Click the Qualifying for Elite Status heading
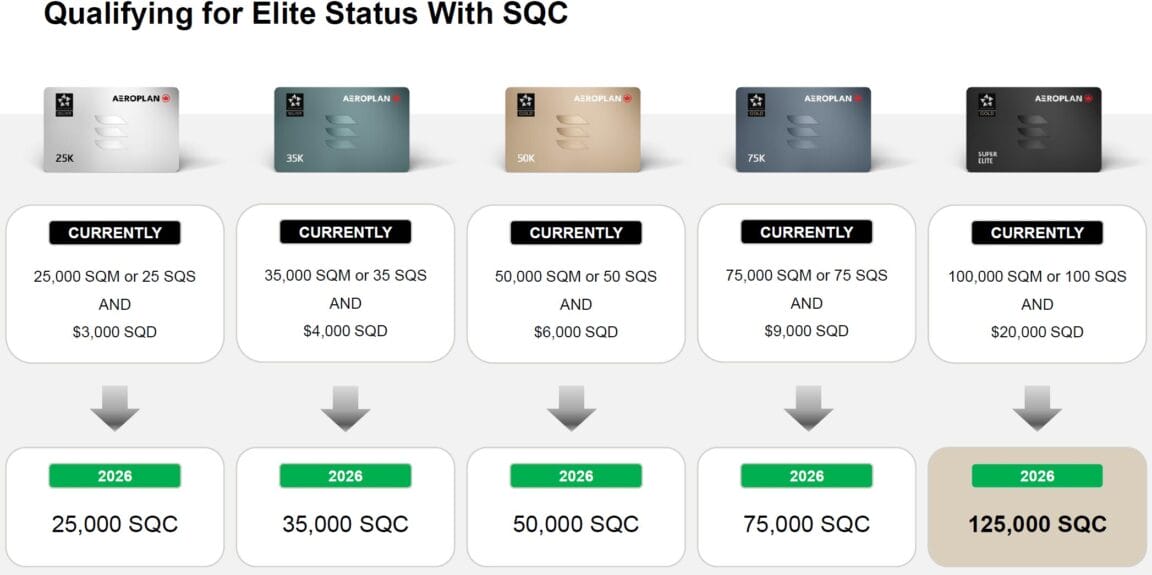Image resolution: width=1152 pixels, height=575 pixels. coord(306,14)
